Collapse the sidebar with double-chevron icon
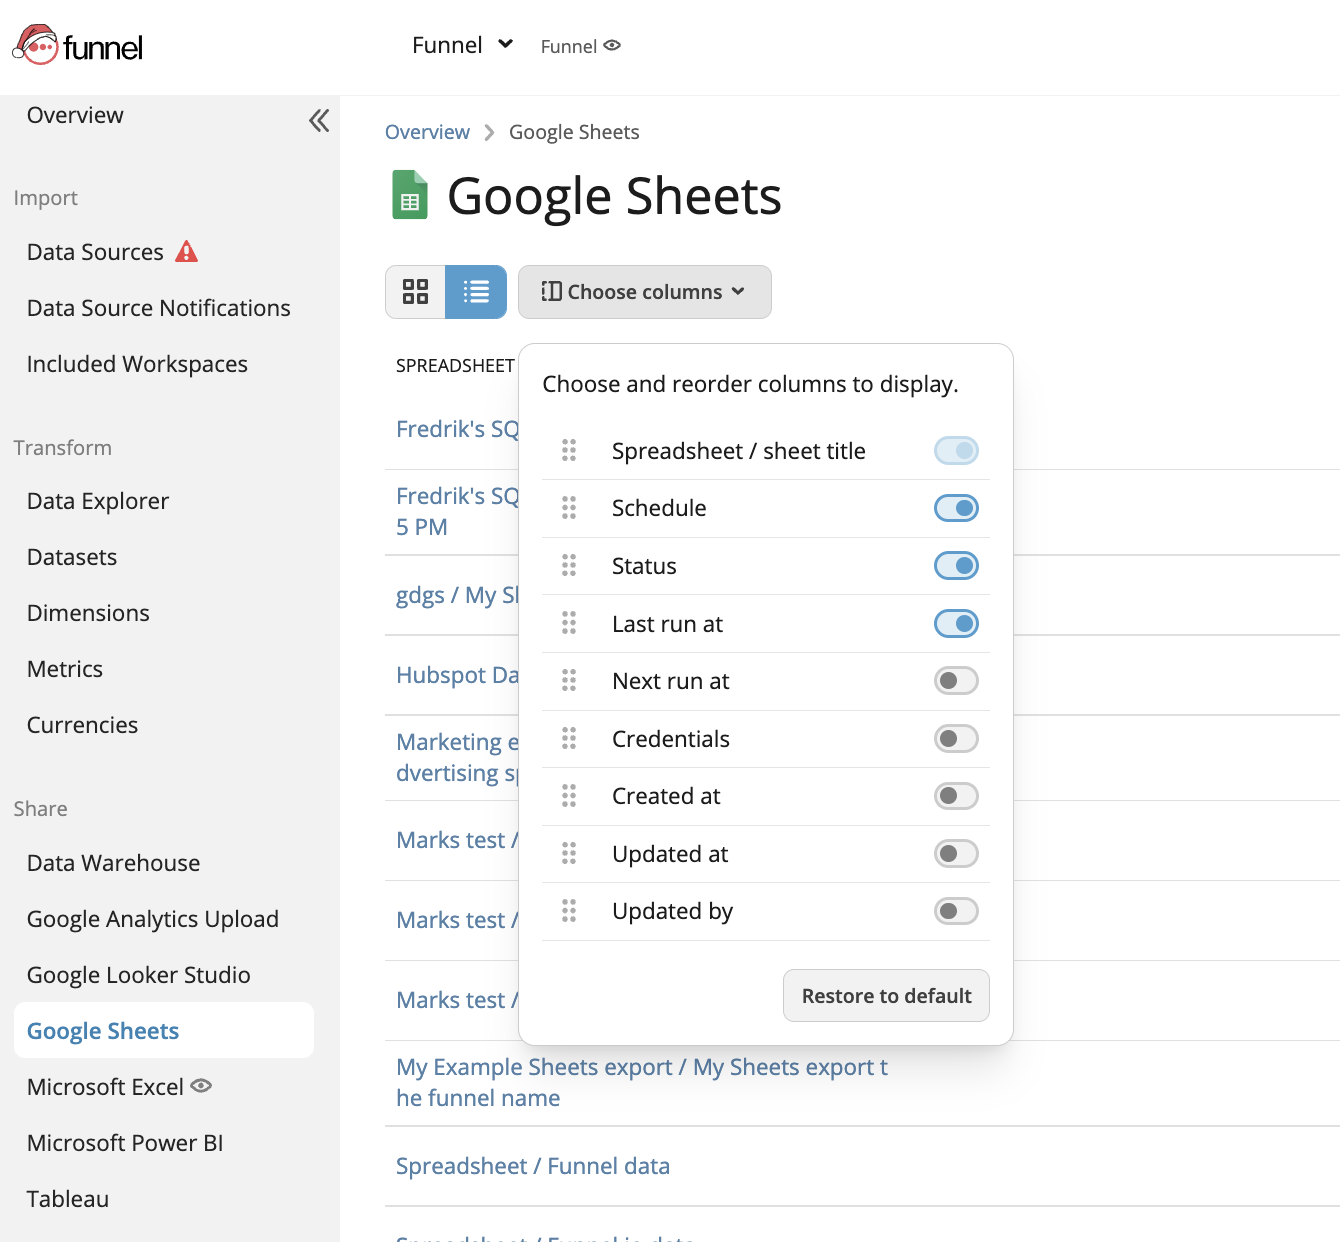Image resolution: width=1340 pixels, height=1242 pixels. [319, 121]
